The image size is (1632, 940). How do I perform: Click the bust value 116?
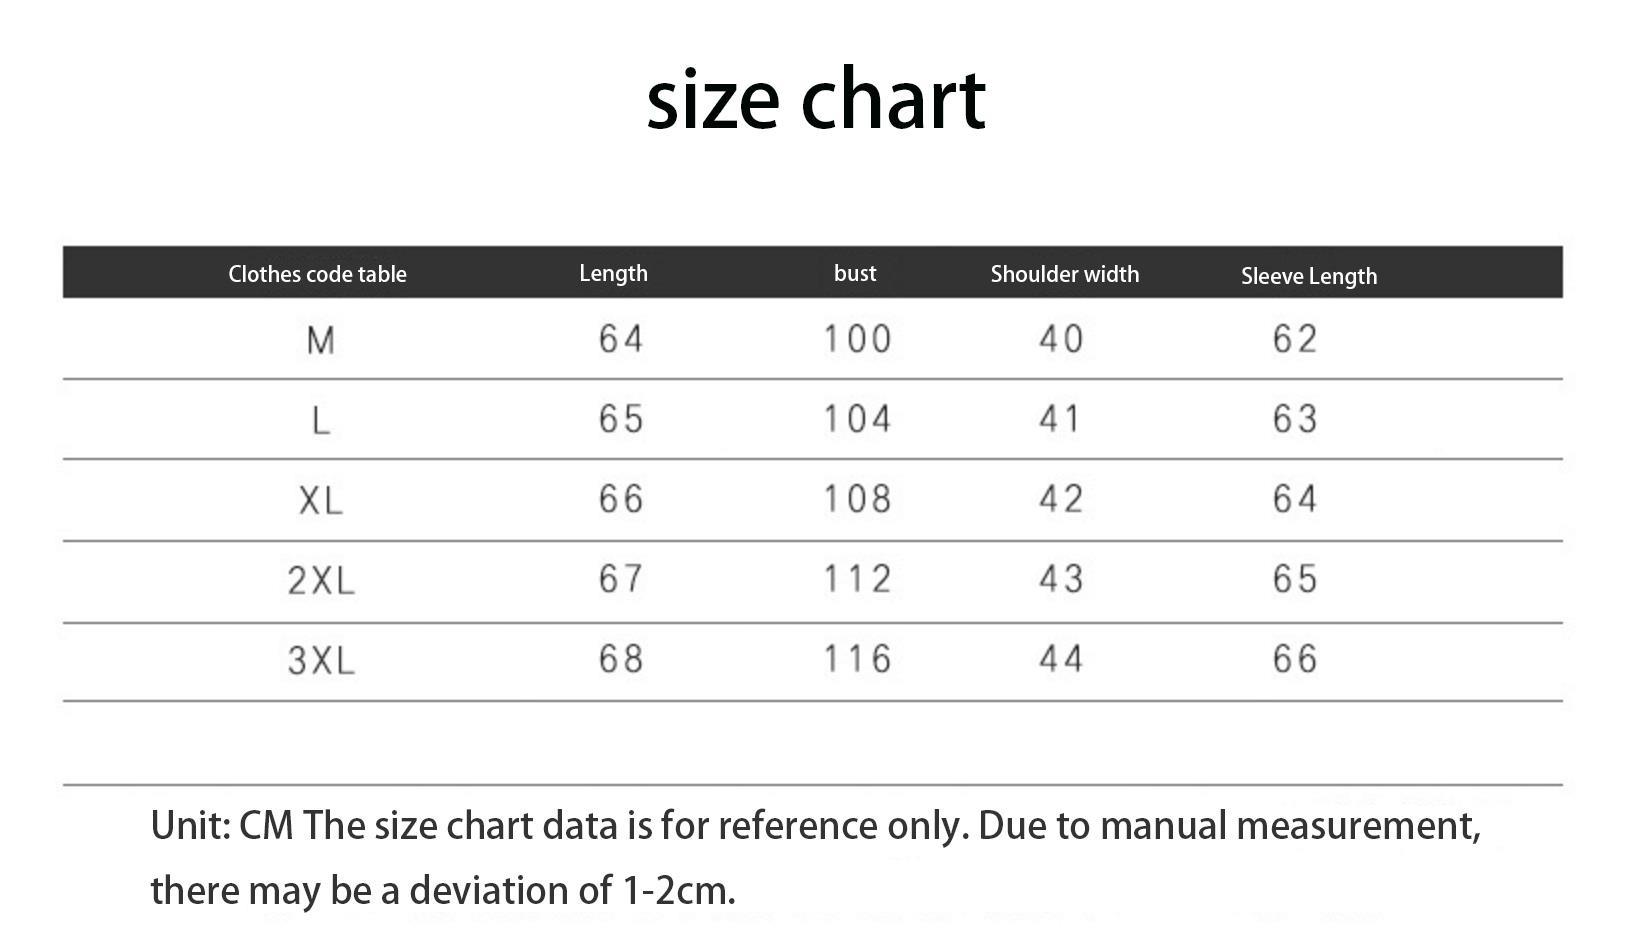pos(857,659)
